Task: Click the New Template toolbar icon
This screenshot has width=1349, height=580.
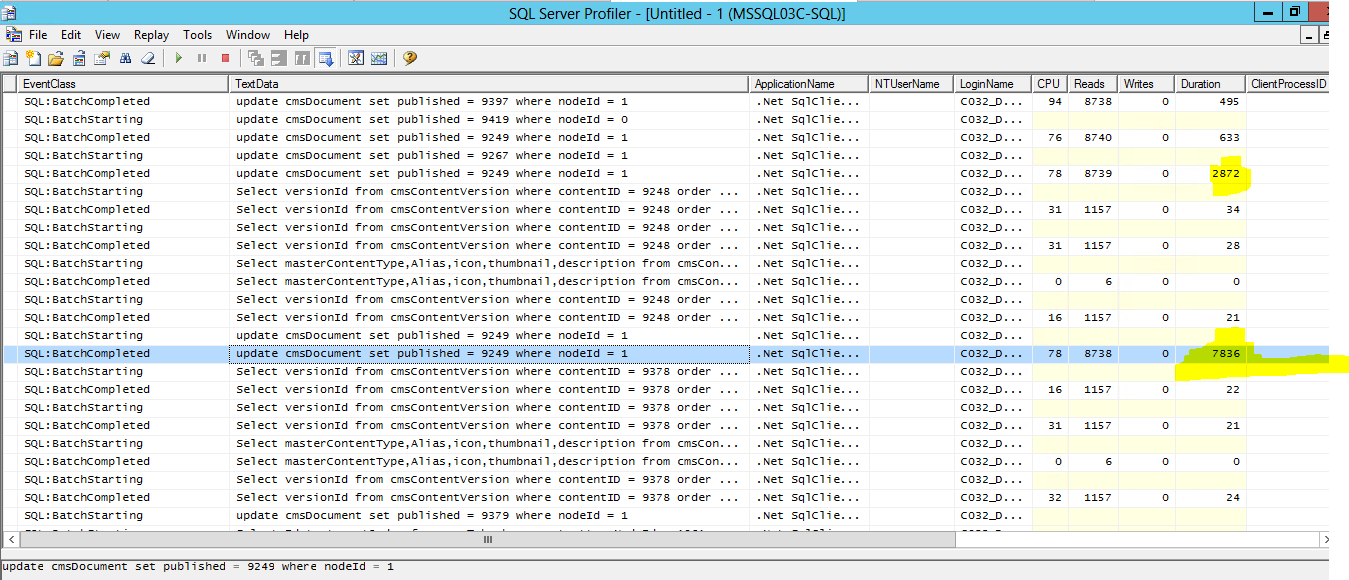Action: click(33, 58)
